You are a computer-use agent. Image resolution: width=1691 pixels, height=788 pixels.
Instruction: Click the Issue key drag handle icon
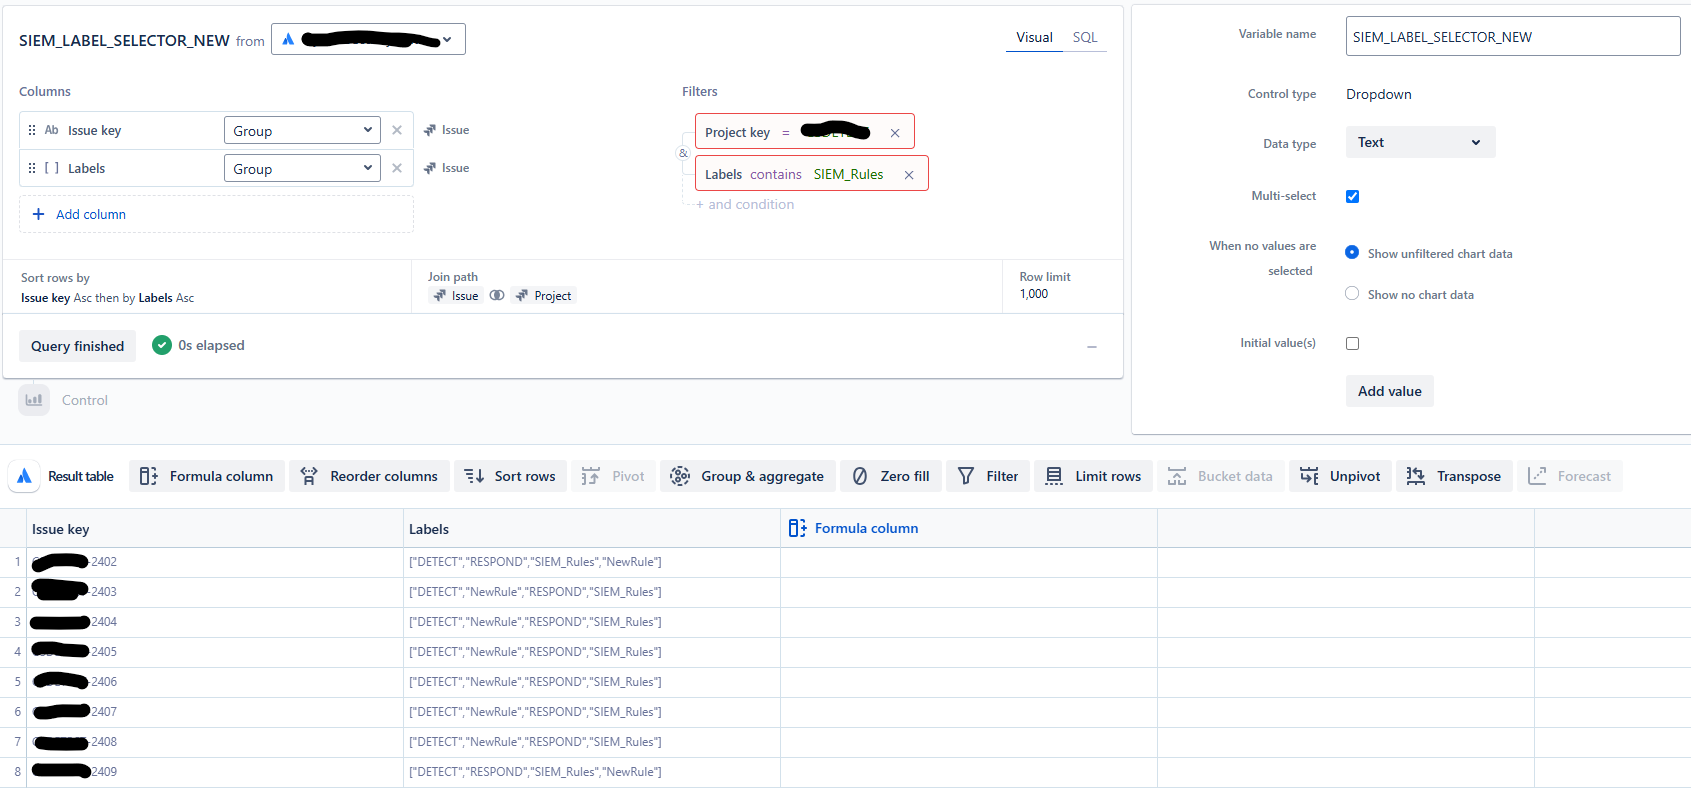pyautogui.click(x=32, y=131)
